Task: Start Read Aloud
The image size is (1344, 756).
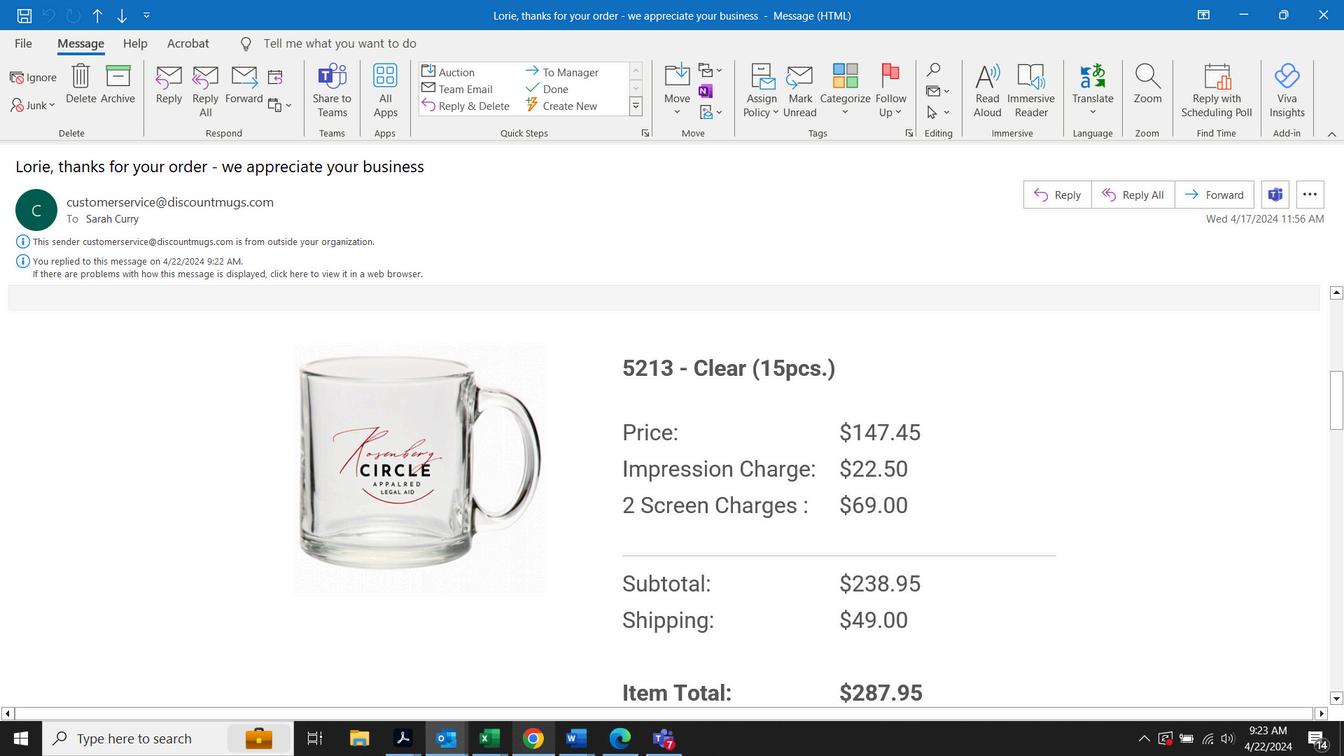Action: point(987,91)
